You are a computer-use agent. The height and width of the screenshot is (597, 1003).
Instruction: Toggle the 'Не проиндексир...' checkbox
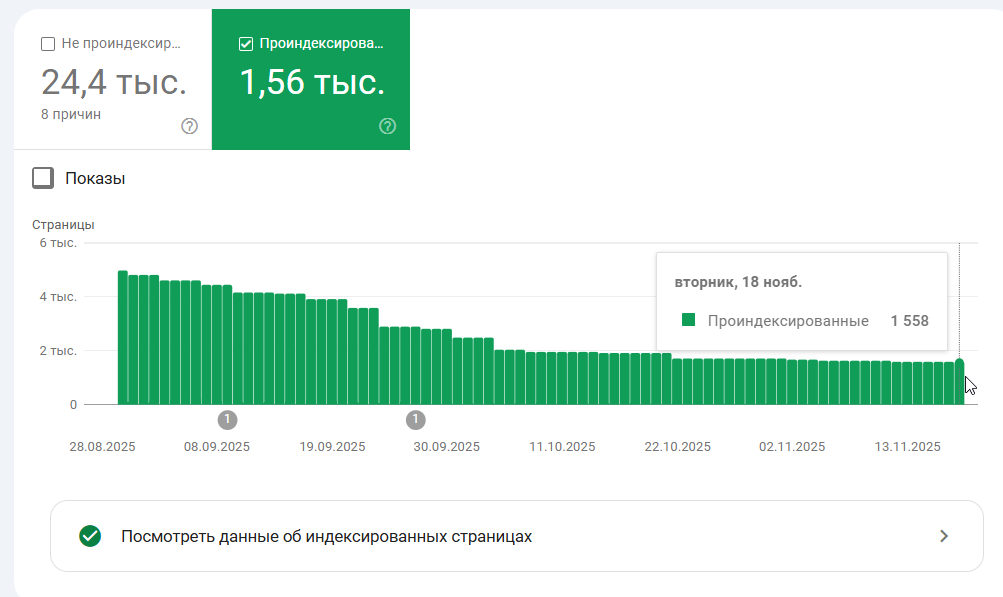tap(48, 44)
